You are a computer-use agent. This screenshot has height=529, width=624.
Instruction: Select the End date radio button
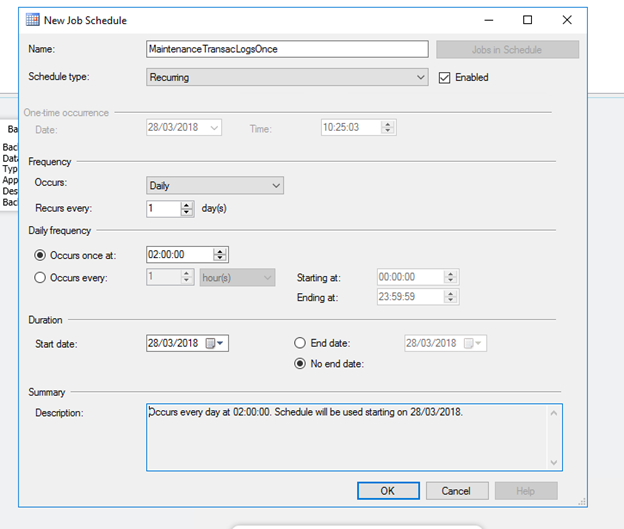pyautogui.click(x=300, y=343)
